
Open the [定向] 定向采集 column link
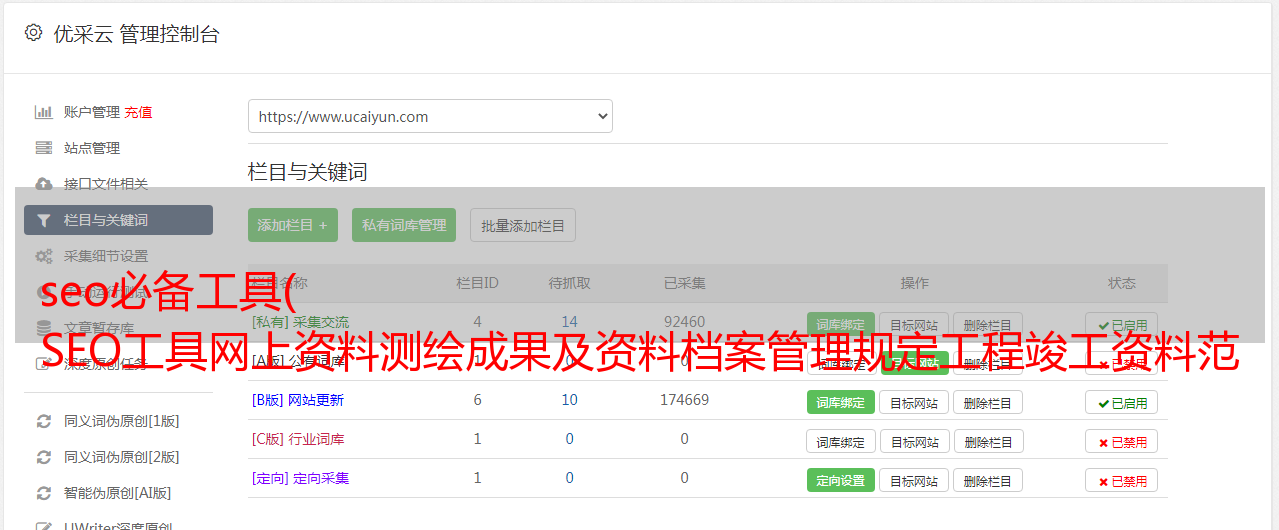pyautogui.click(x=300, y=478)
